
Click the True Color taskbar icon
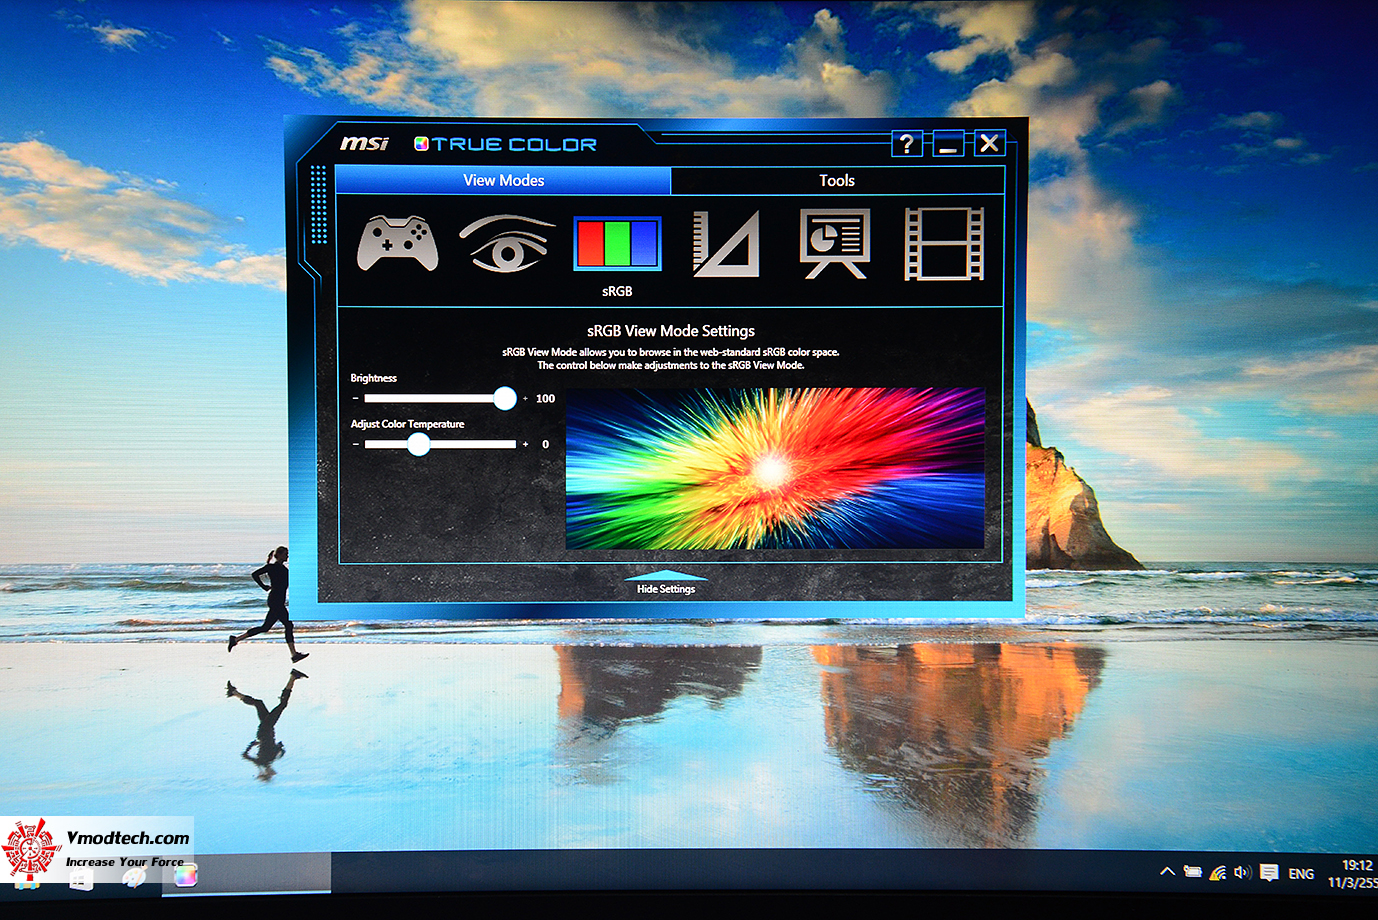[185, 876]
